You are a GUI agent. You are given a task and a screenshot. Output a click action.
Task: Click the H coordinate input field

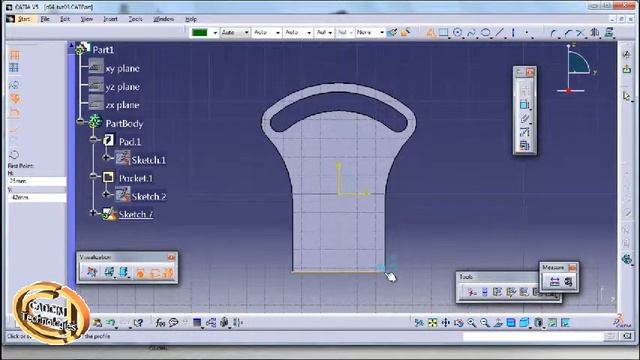[37, 181]
